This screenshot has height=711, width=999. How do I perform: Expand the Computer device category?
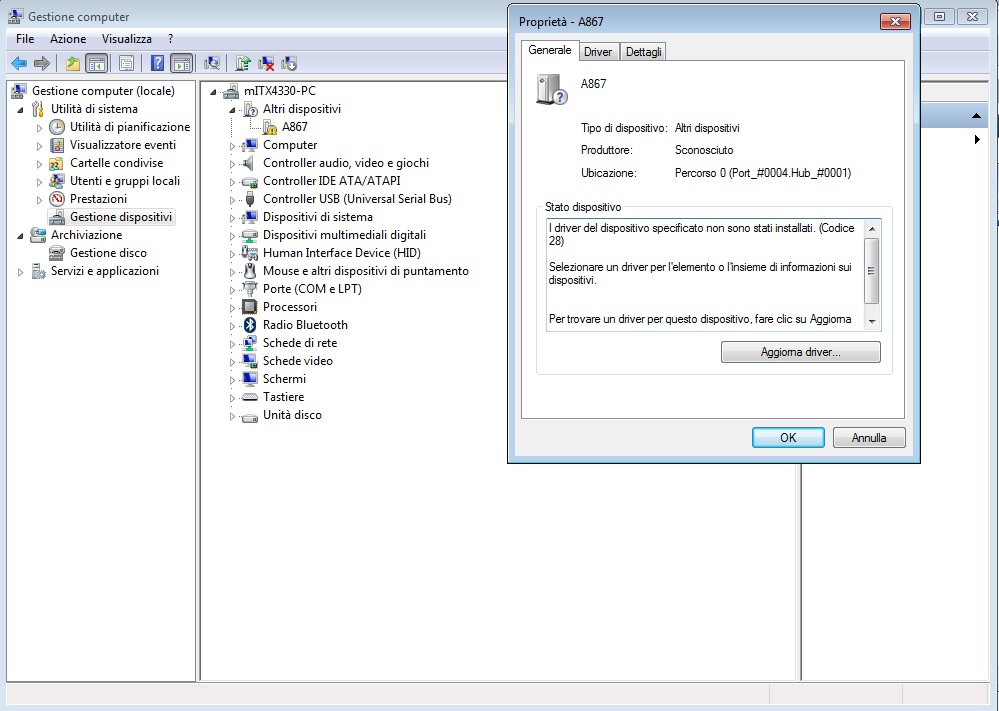(233, 146)
